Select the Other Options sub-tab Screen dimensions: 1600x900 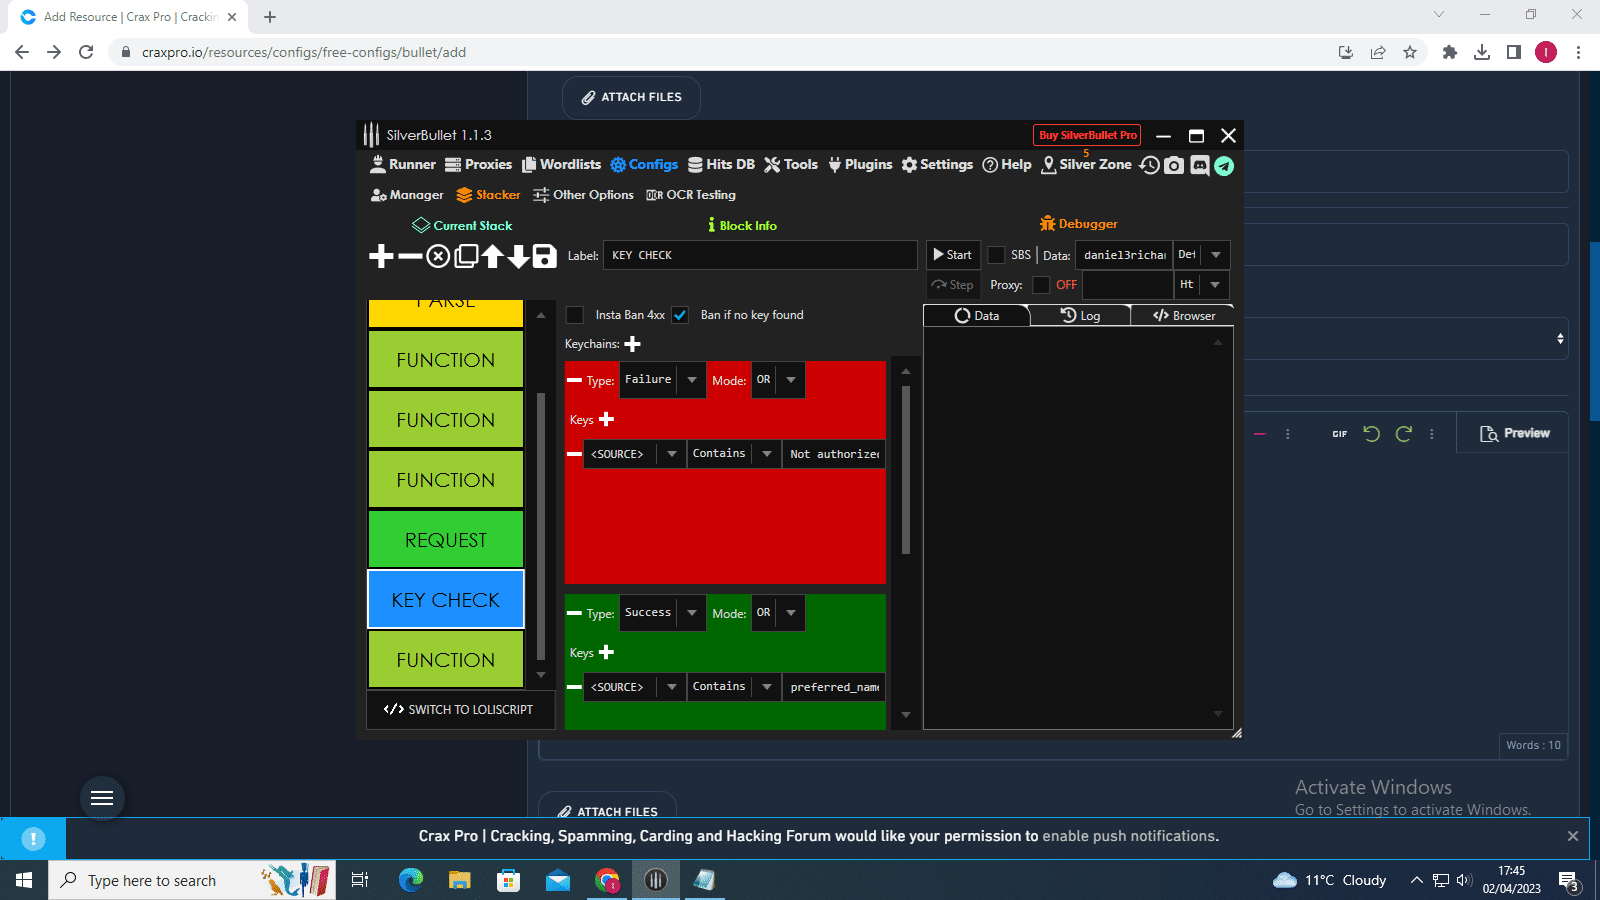583,195
